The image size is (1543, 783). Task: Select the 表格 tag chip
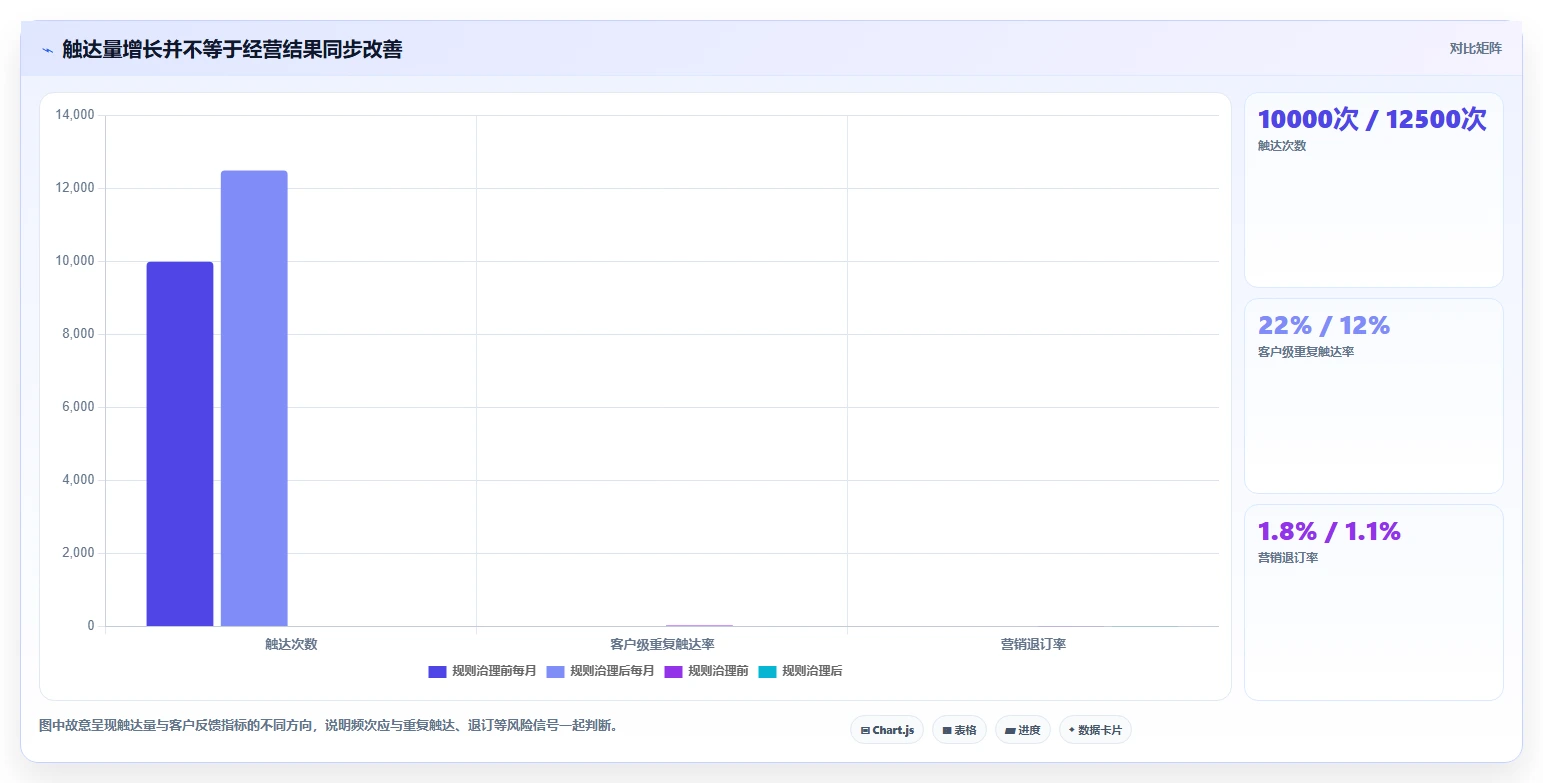click(959, 730)
